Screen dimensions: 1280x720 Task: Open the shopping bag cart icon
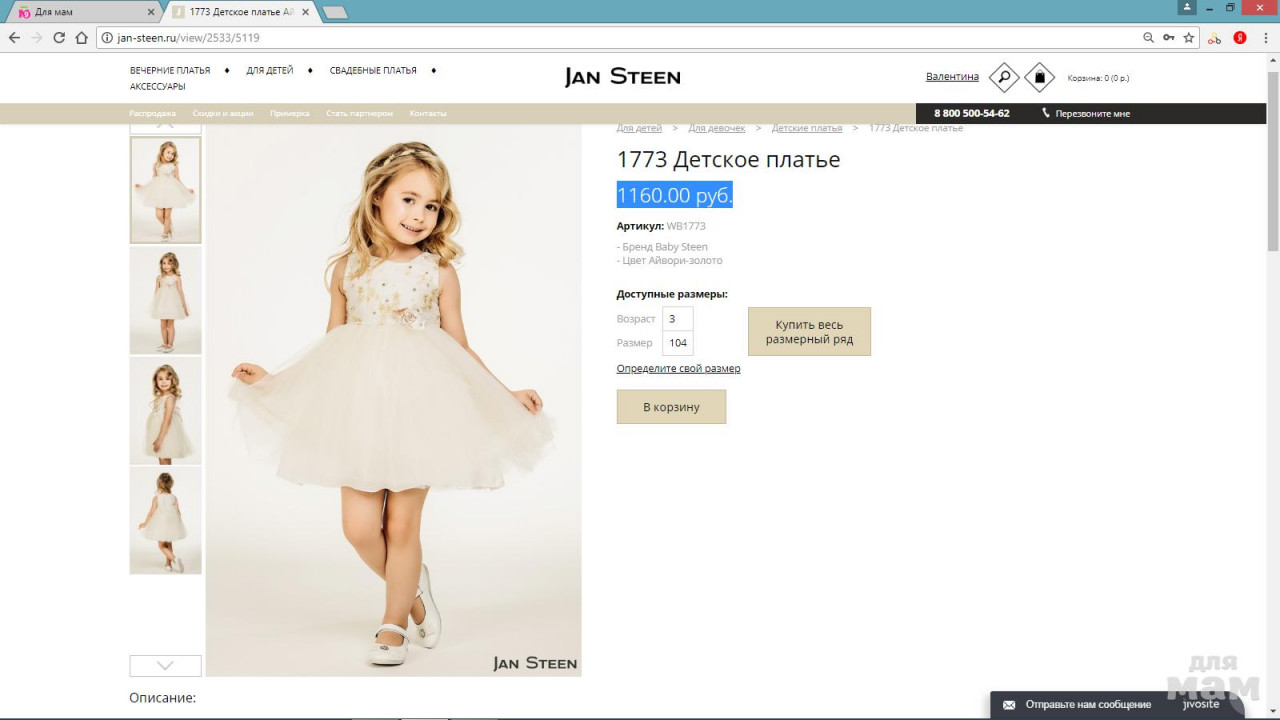pos(1040,77)
